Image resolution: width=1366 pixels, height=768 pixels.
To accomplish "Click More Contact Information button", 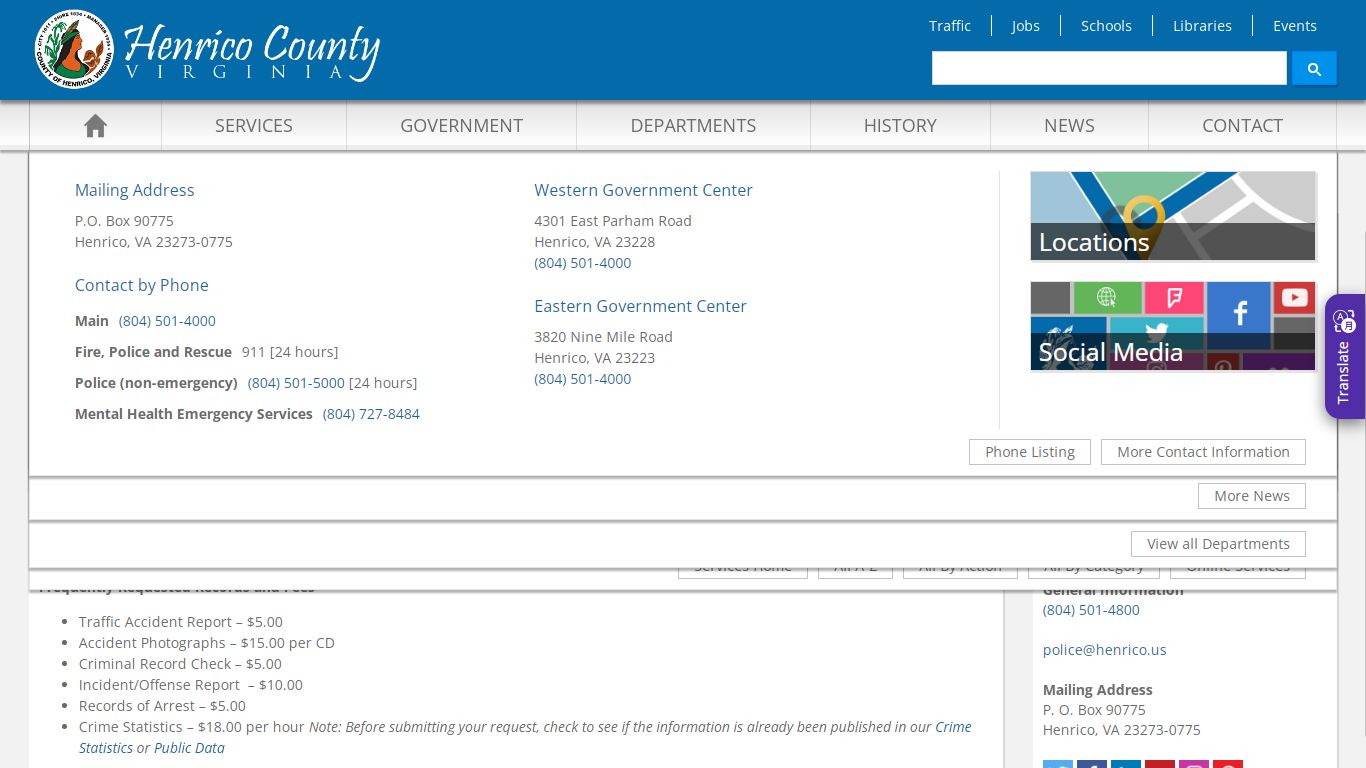I will point(1203,452).
